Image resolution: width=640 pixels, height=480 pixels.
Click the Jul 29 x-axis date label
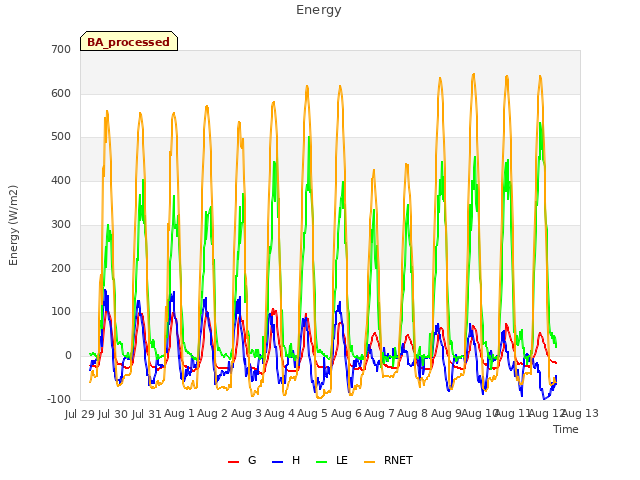pyautogui.click(x=80, y=414)
